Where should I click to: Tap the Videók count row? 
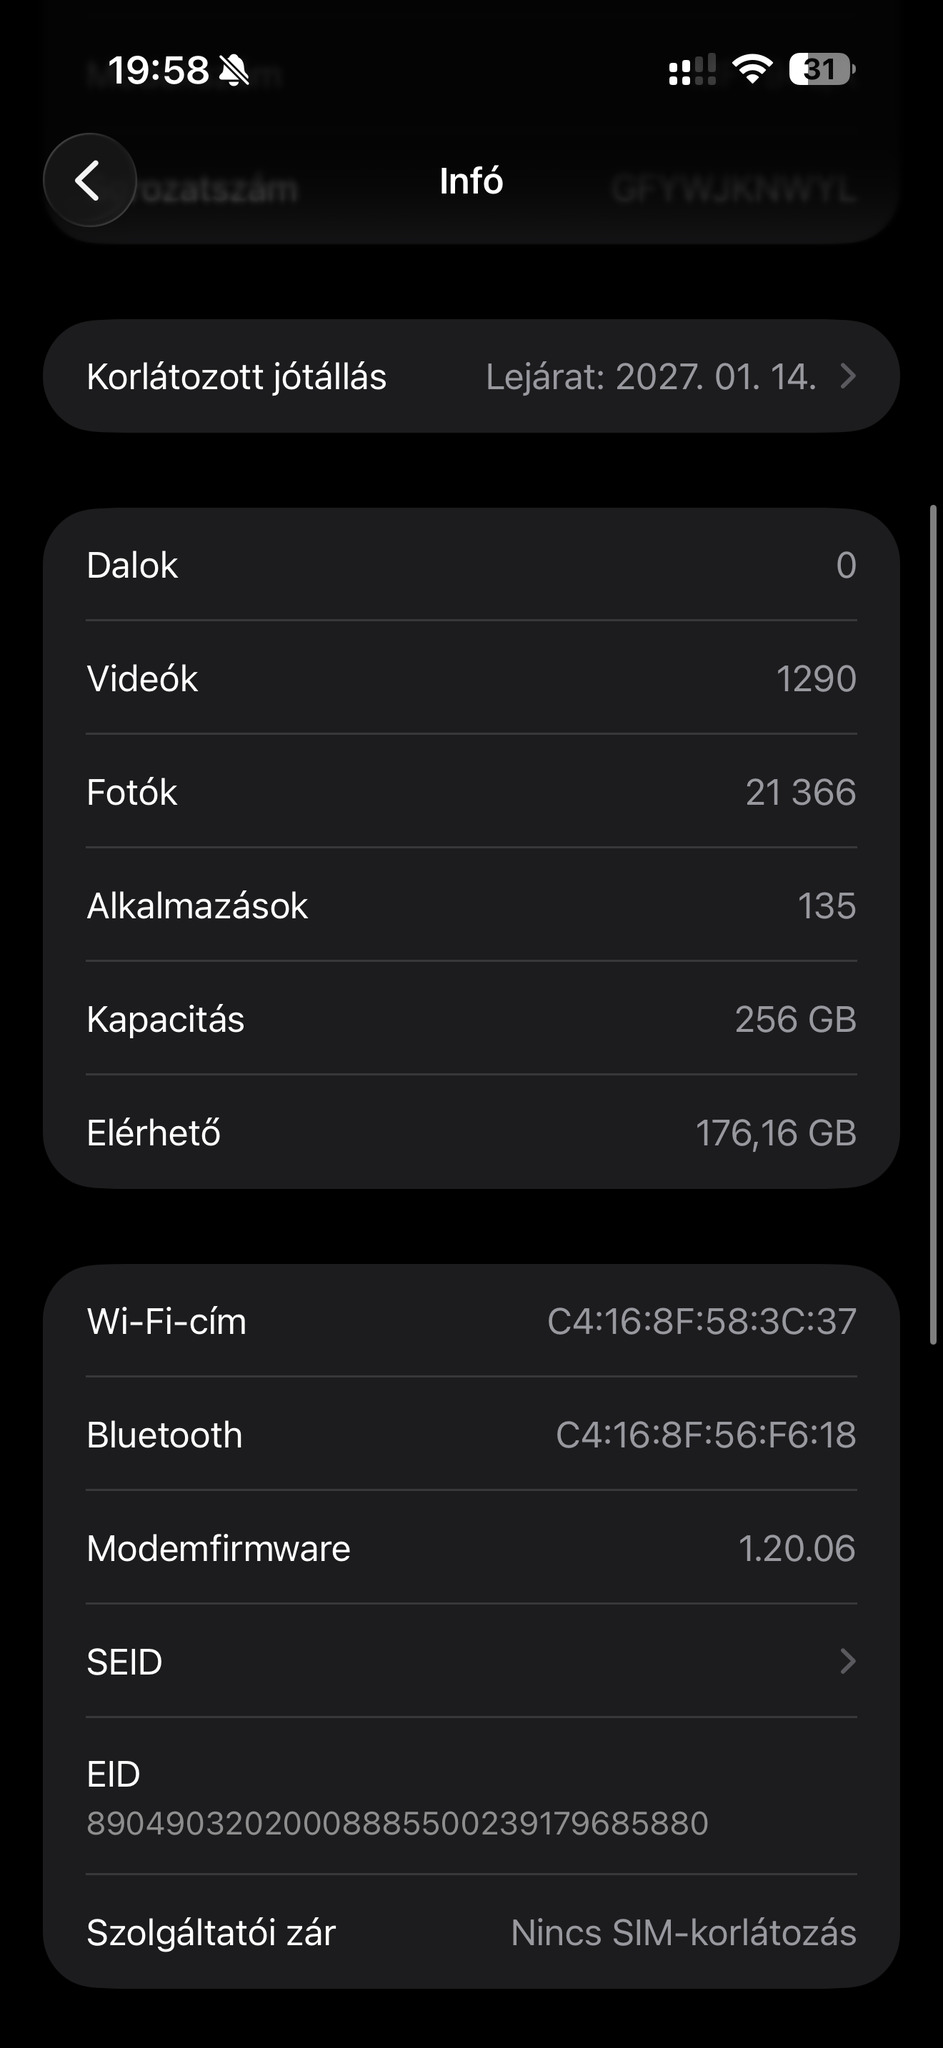[471, 679]
